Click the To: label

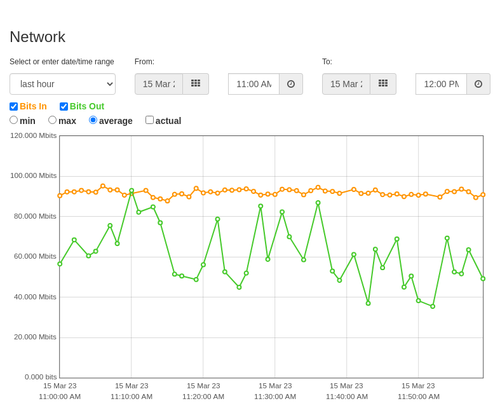tap(327, 62)
